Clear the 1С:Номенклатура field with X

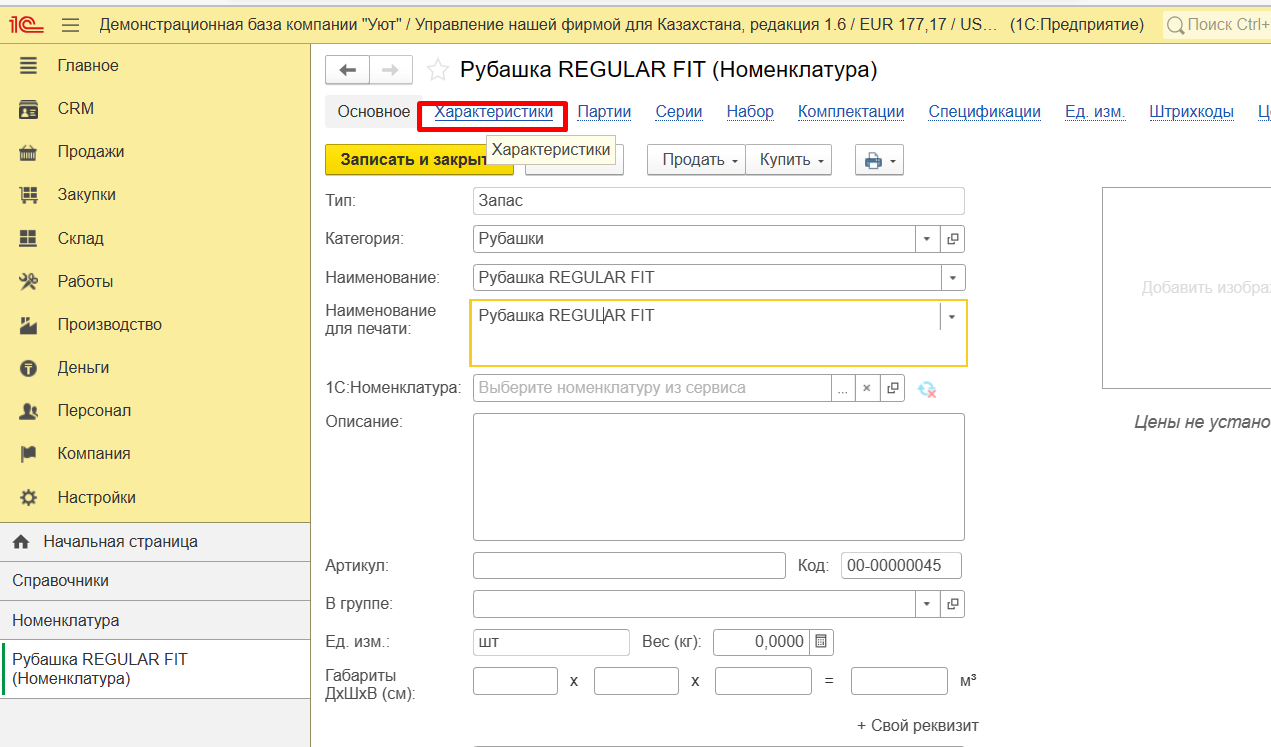coord(868,388)
